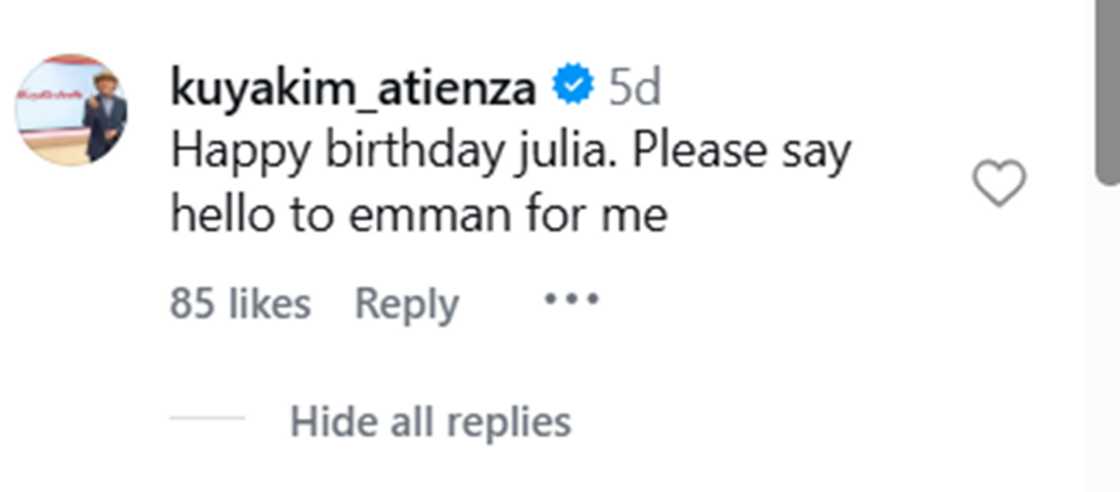View the 85 likes list
The width and height of the screenshot is (1120, 492).
(240, 303)
